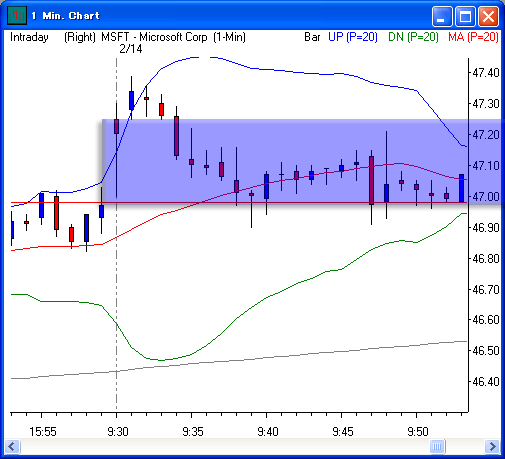
Task: Click the scrollbar right arrow
Action: click(492, 446)
